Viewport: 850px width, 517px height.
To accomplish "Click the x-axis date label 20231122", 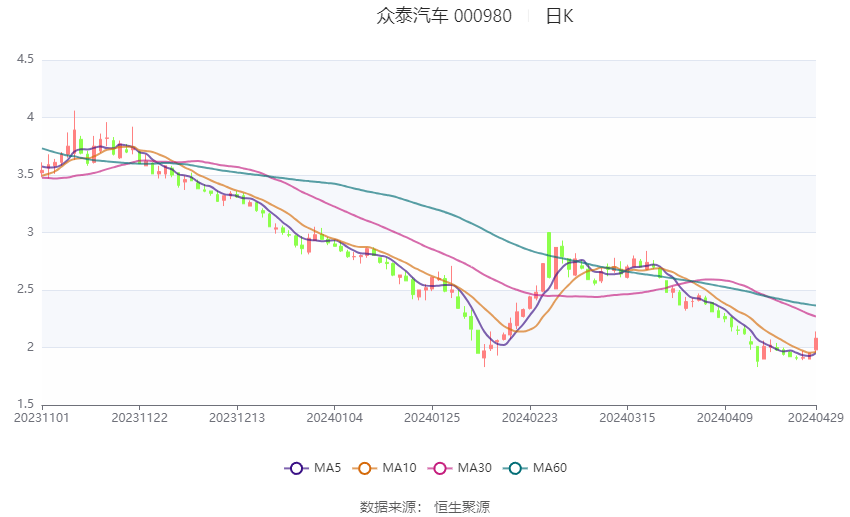I will point(139,418).
